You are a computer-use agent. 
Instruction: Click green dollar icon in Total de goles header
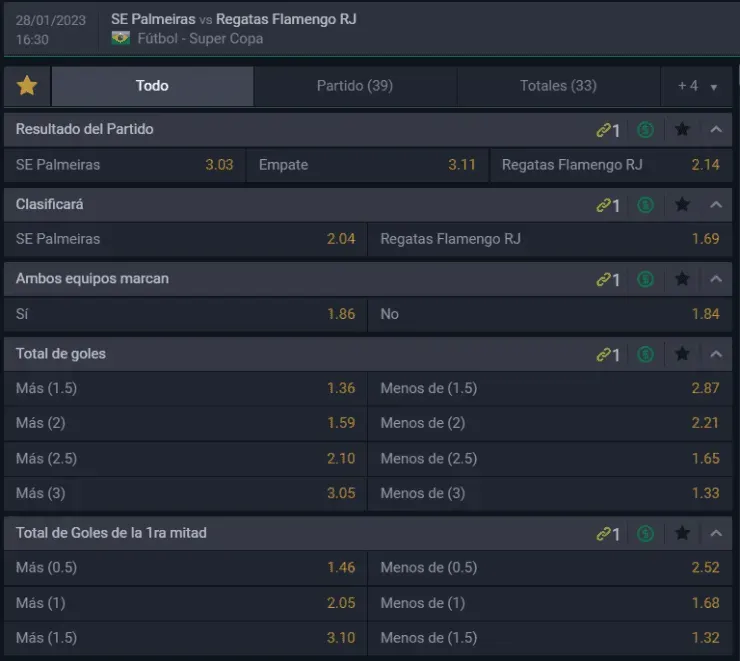(x=646, y=354)
